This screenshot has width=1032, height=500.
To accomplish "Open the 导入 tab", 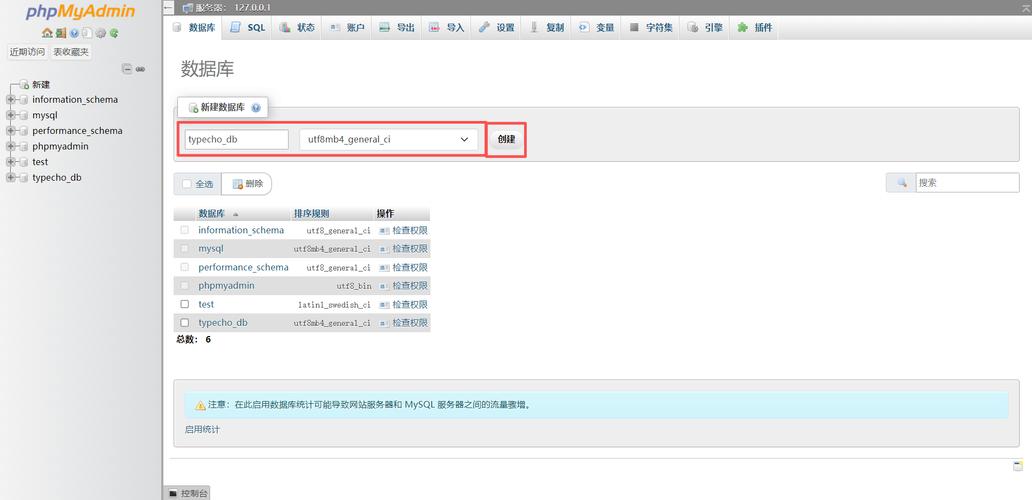I will pyautogui.click(x=446, y=28).
